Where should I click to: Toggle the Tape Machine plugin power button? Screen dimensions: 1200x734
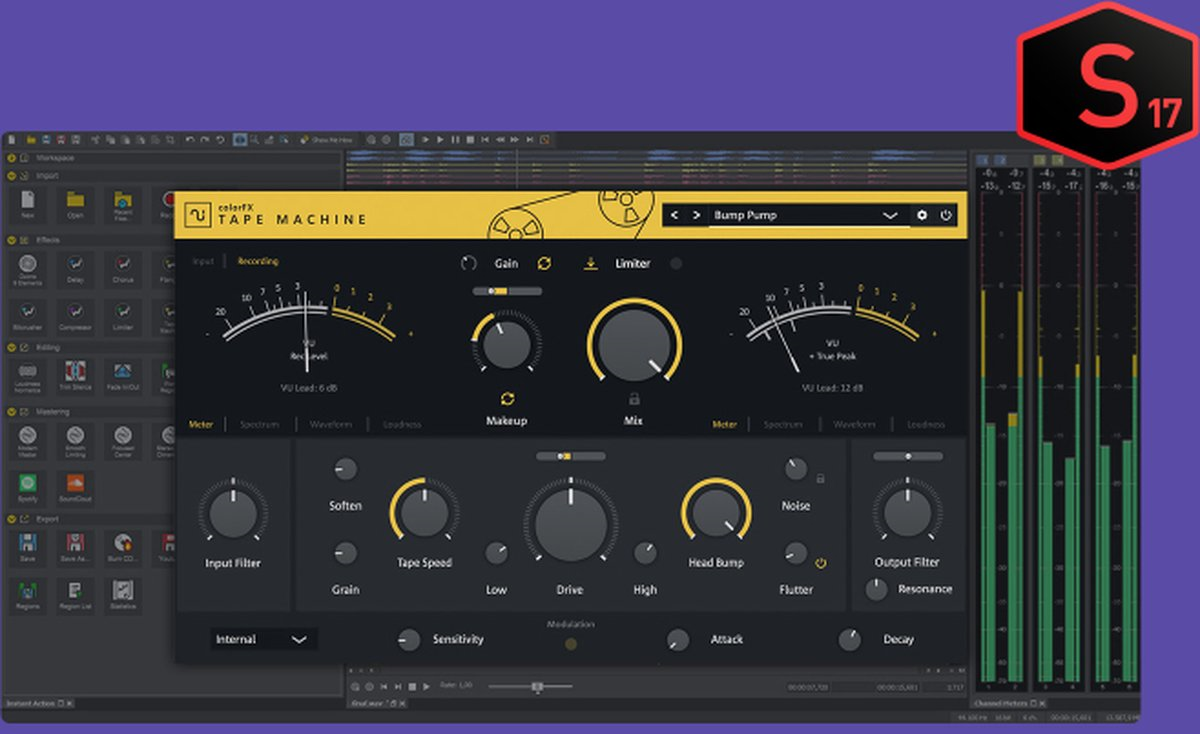click(x=946, y=215)
